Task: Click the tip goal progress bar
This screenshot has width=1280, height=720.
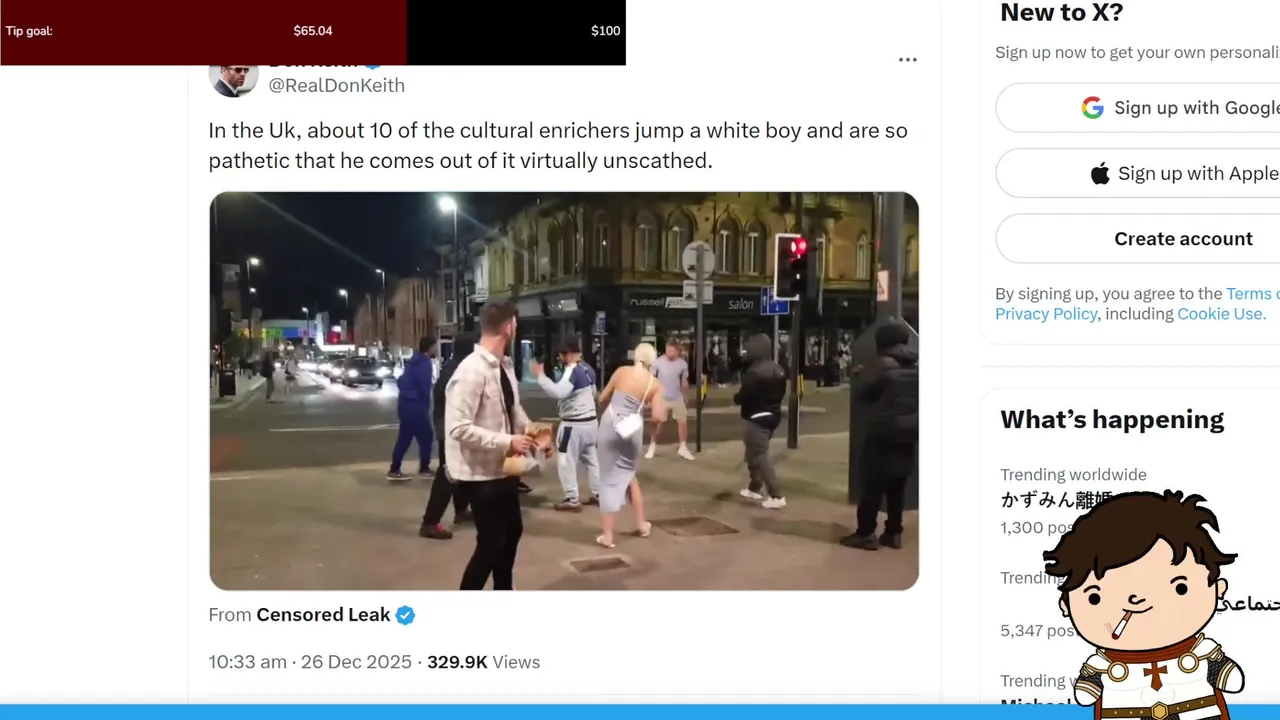Action: (x=313, y=32)
